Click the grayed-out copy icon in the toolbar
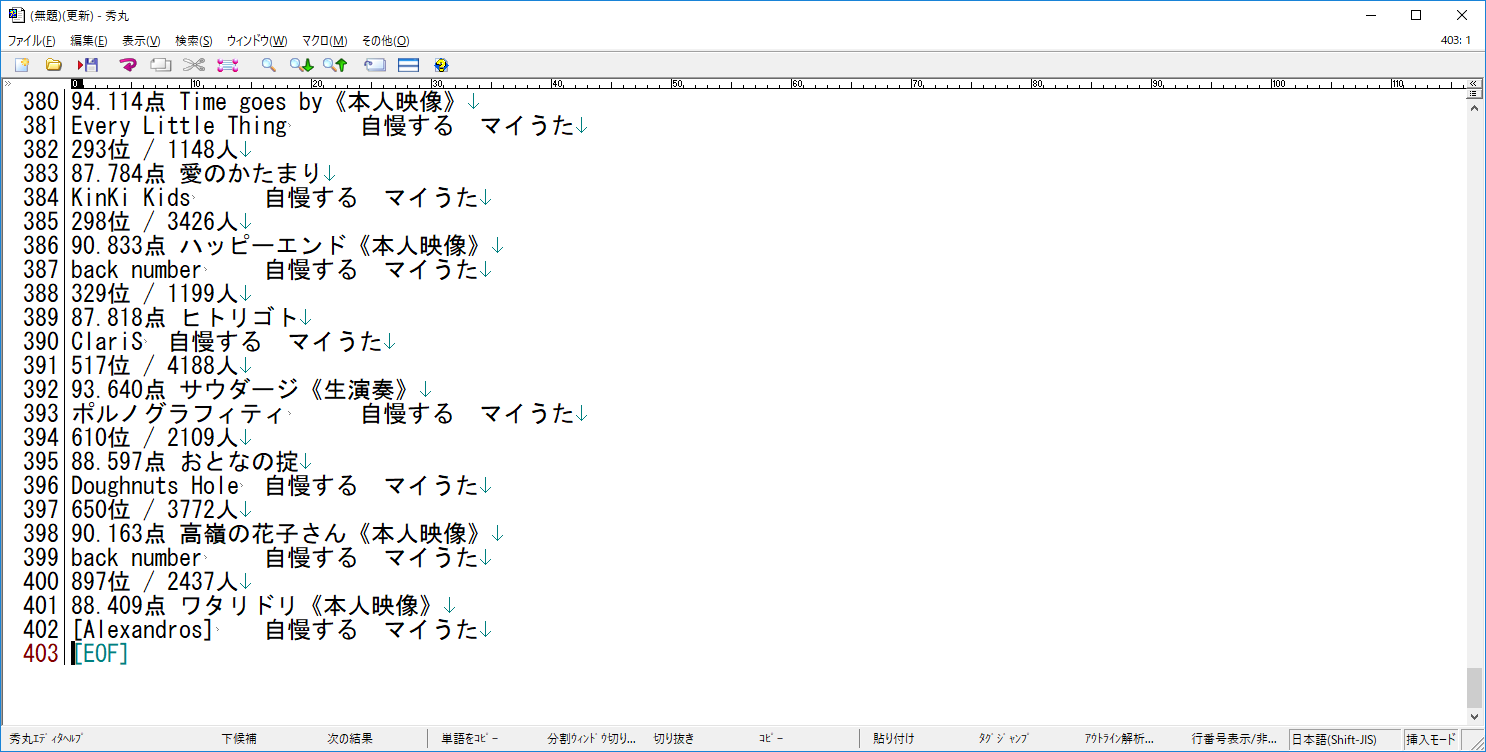This screenshot has height=752, width=1486. coord(160,65)
